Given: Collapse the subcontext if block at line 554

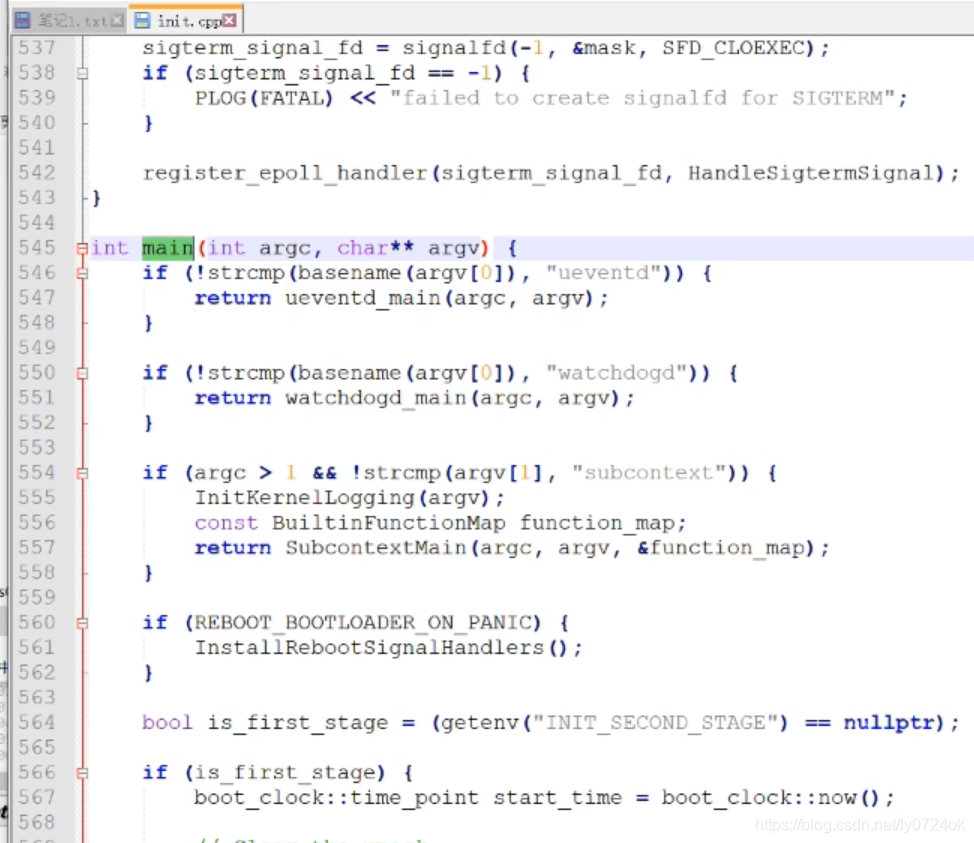Looking at the screenshot, I should (x=82, y=473).
